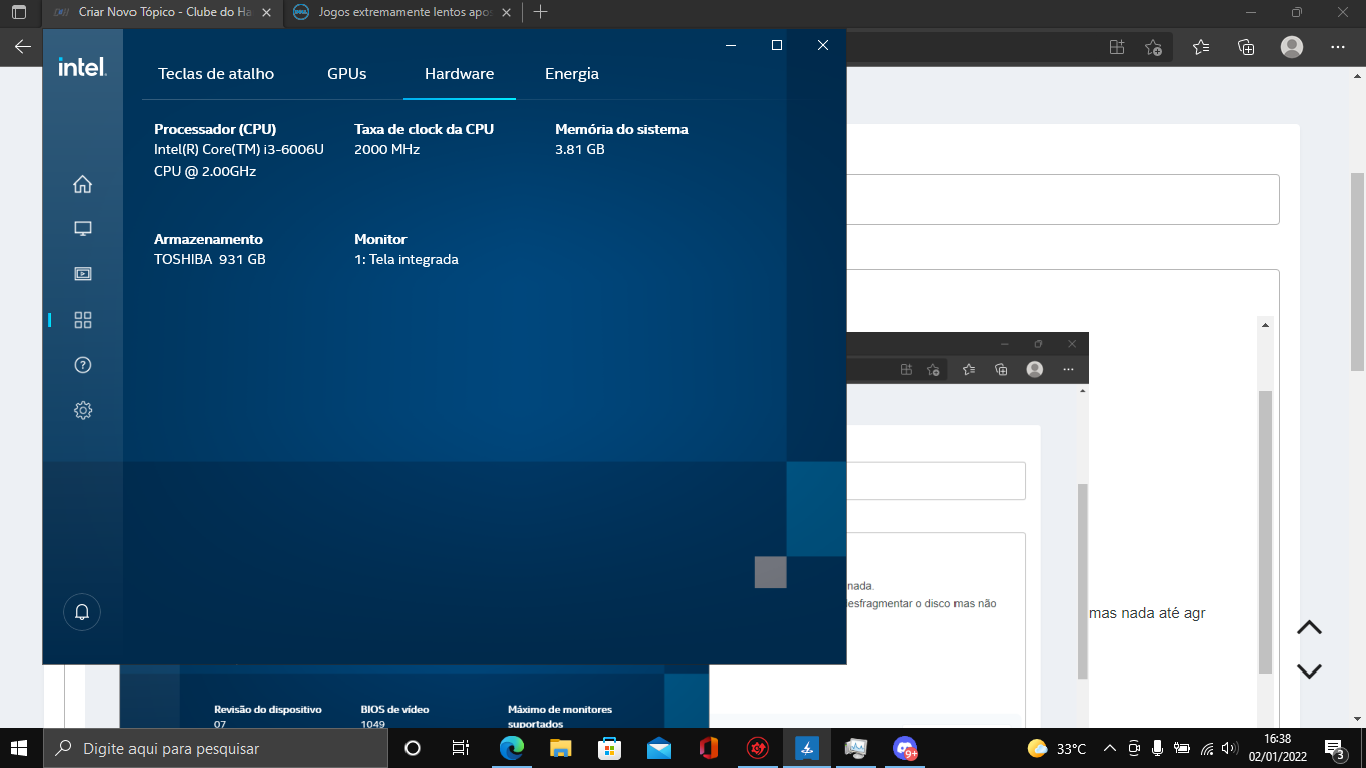Open the Video section in Intel sidebar
Viewport: 1366px width, 768px height.
pyautogui.click(x=83, y=274)
